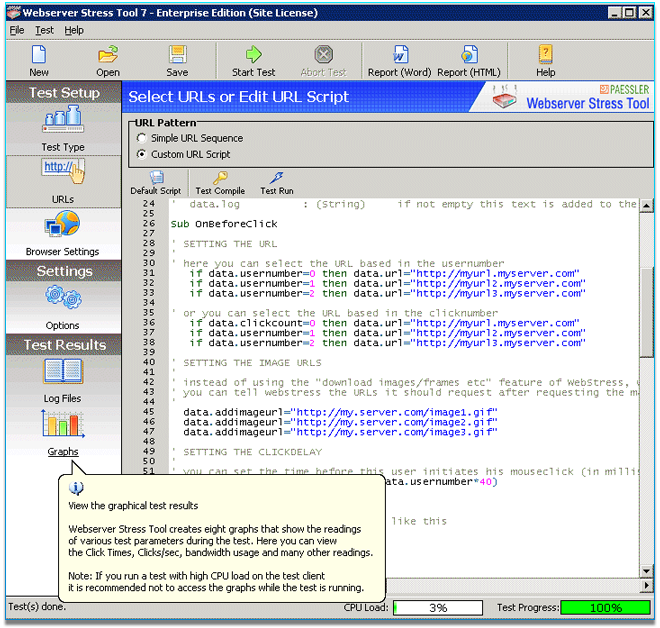
Task: Click line number 26 in the gutter
Action: [x=149, y=223]
